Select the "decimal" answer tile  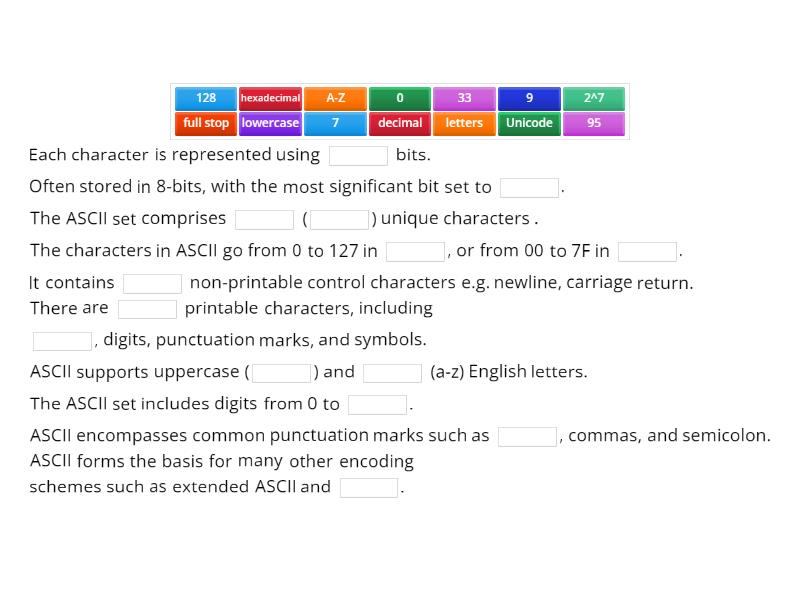pos(399,123)
